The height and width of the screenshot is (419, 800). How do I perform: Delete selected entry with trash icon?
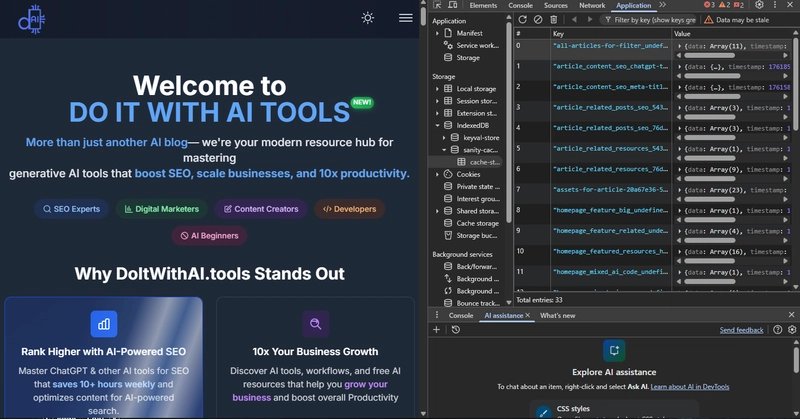[x=554, y=19]
